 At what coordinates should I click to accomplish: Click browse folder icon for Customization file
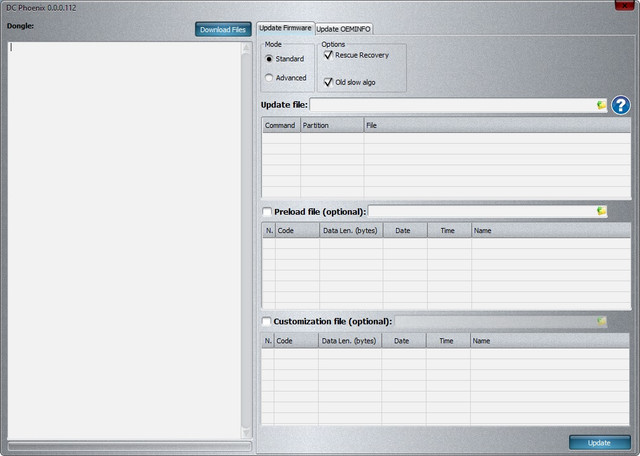pyautogui.click(x=601, y=321)
